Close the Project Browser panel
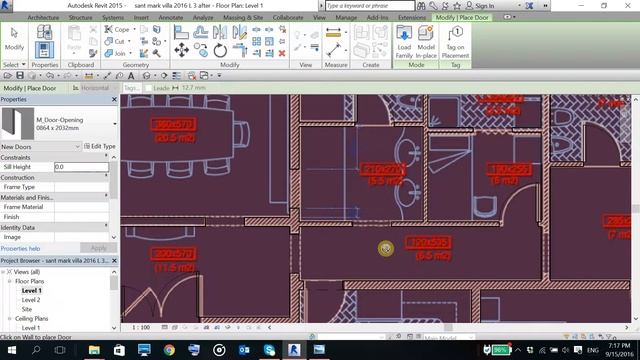The height and width of the screenshot is (360, 640). point(114,260)
